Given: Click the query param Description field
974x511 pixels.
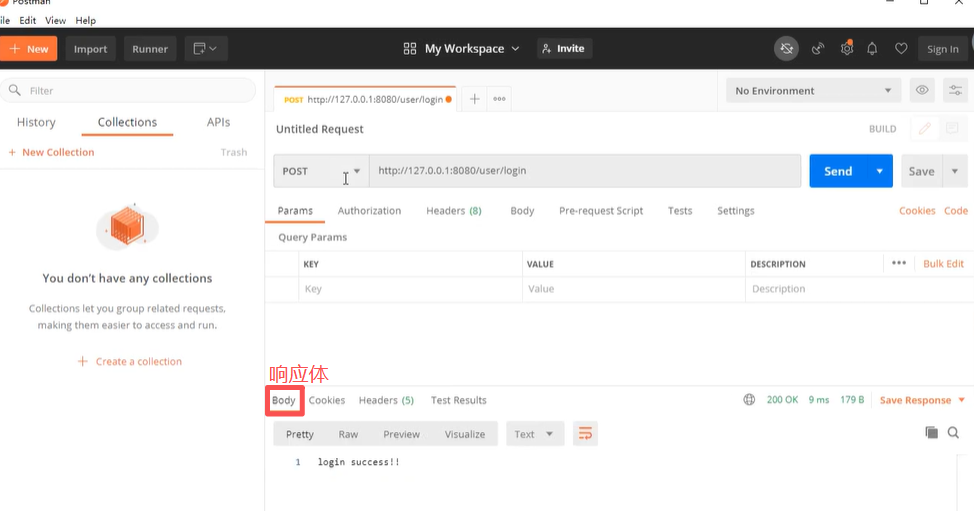Looking at the screenshot, I should point(859,289).
